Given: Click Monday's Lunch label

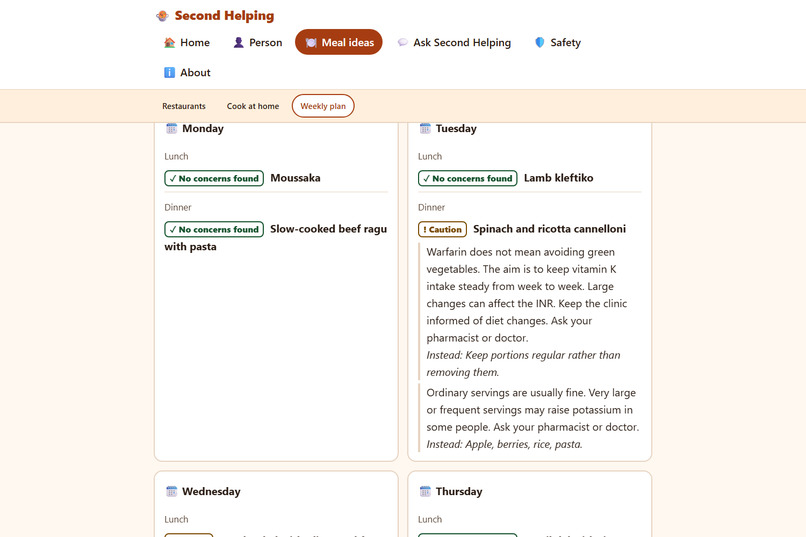Looking at the screenshot, I should 176,156.
